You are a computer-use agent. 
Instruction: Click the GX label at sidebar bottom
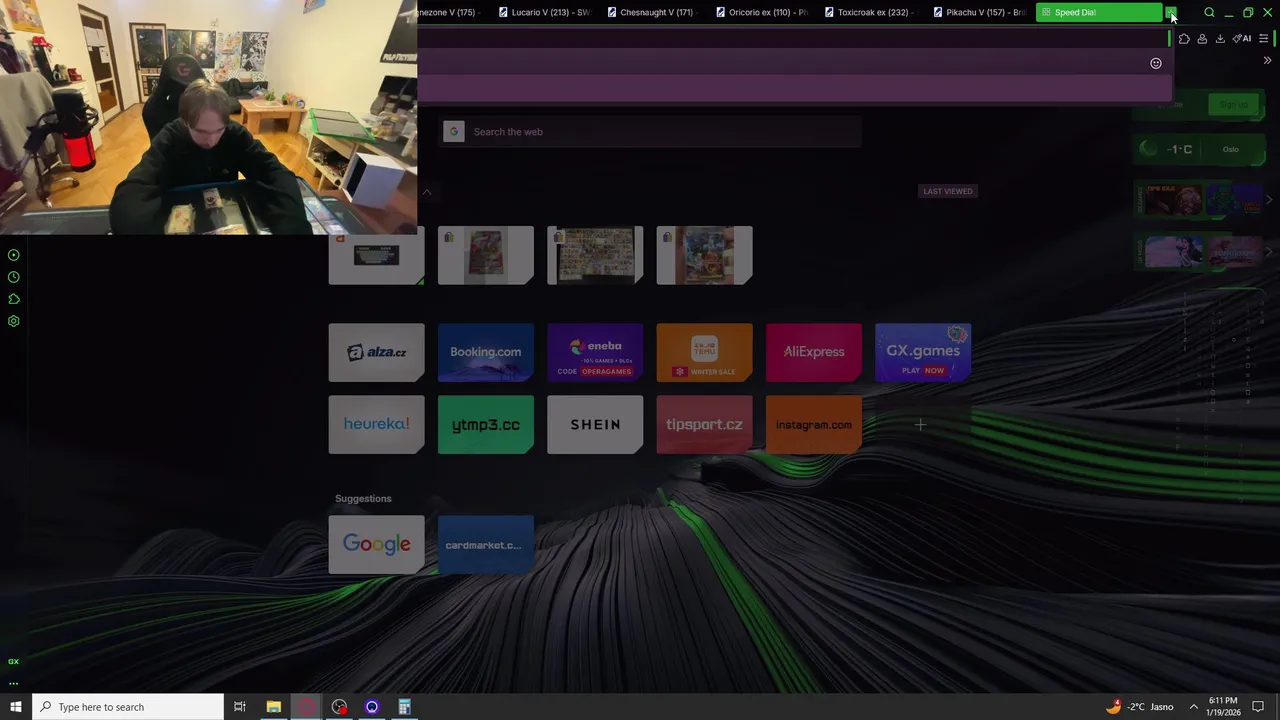[x=14, y=661]
